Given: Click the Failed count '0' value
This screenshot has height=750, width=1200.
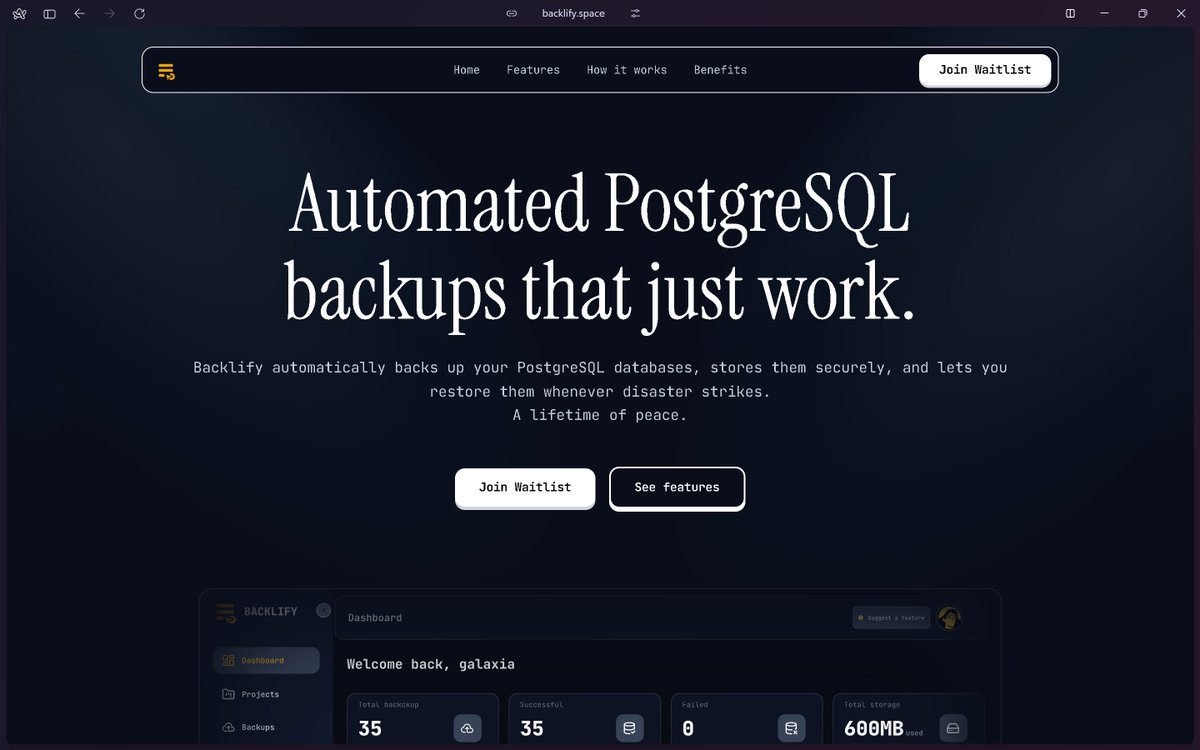Looking at the screenshot, I should 688,729.
